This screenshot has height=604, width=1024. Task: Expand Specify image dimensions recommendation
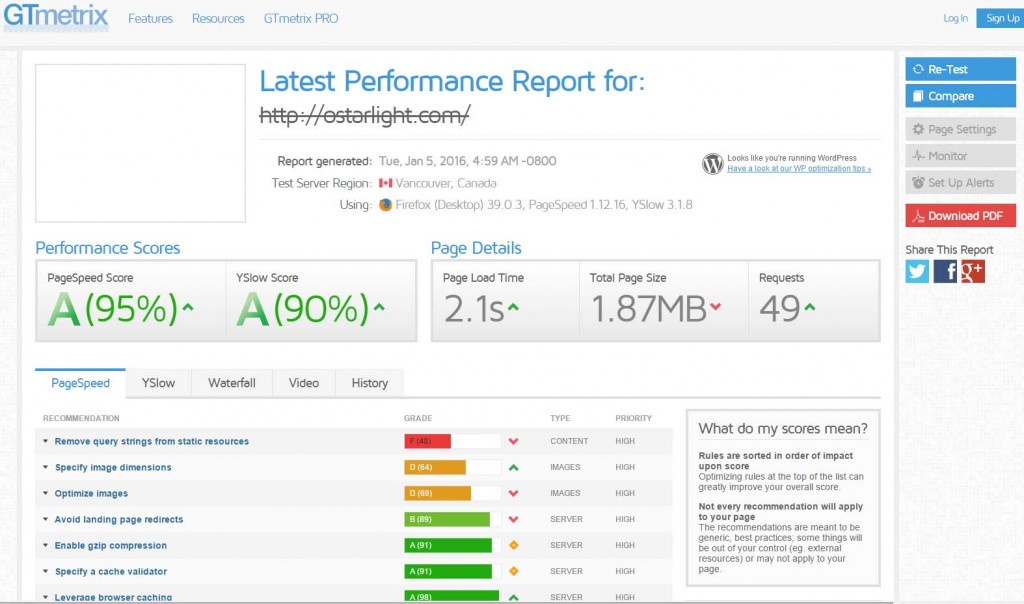tap(45, 468)
